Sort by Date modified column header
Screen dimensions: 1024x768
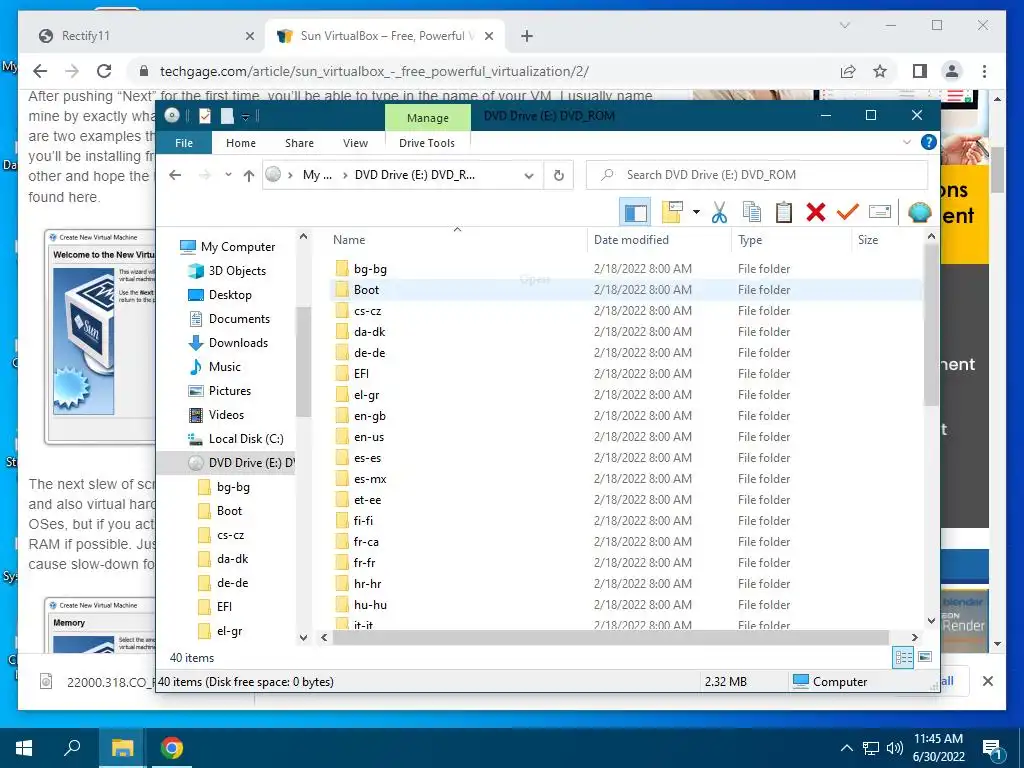660,240
